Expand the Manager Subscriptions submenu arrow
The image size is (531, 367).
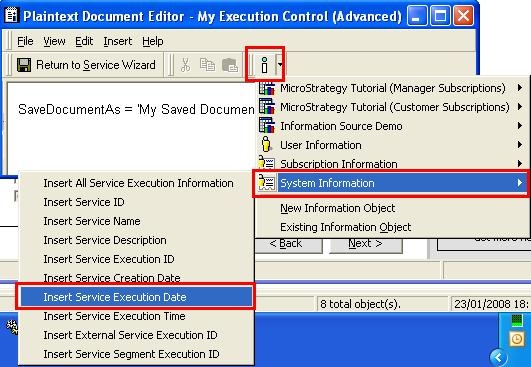click(520, 88)
